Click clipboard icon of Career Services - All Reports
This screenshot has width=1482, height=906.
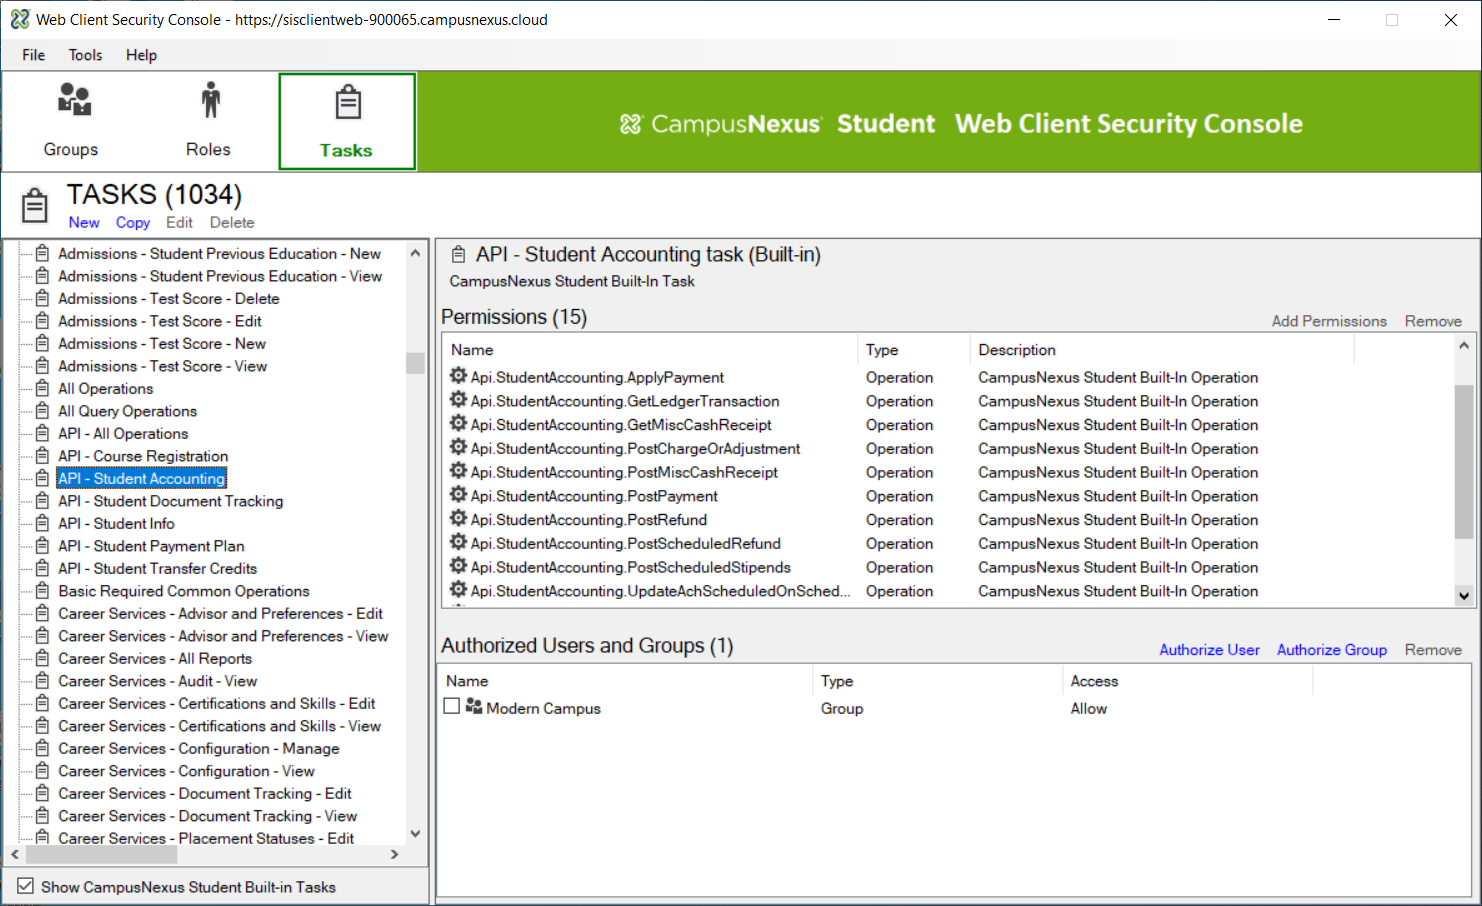point(42,658)
